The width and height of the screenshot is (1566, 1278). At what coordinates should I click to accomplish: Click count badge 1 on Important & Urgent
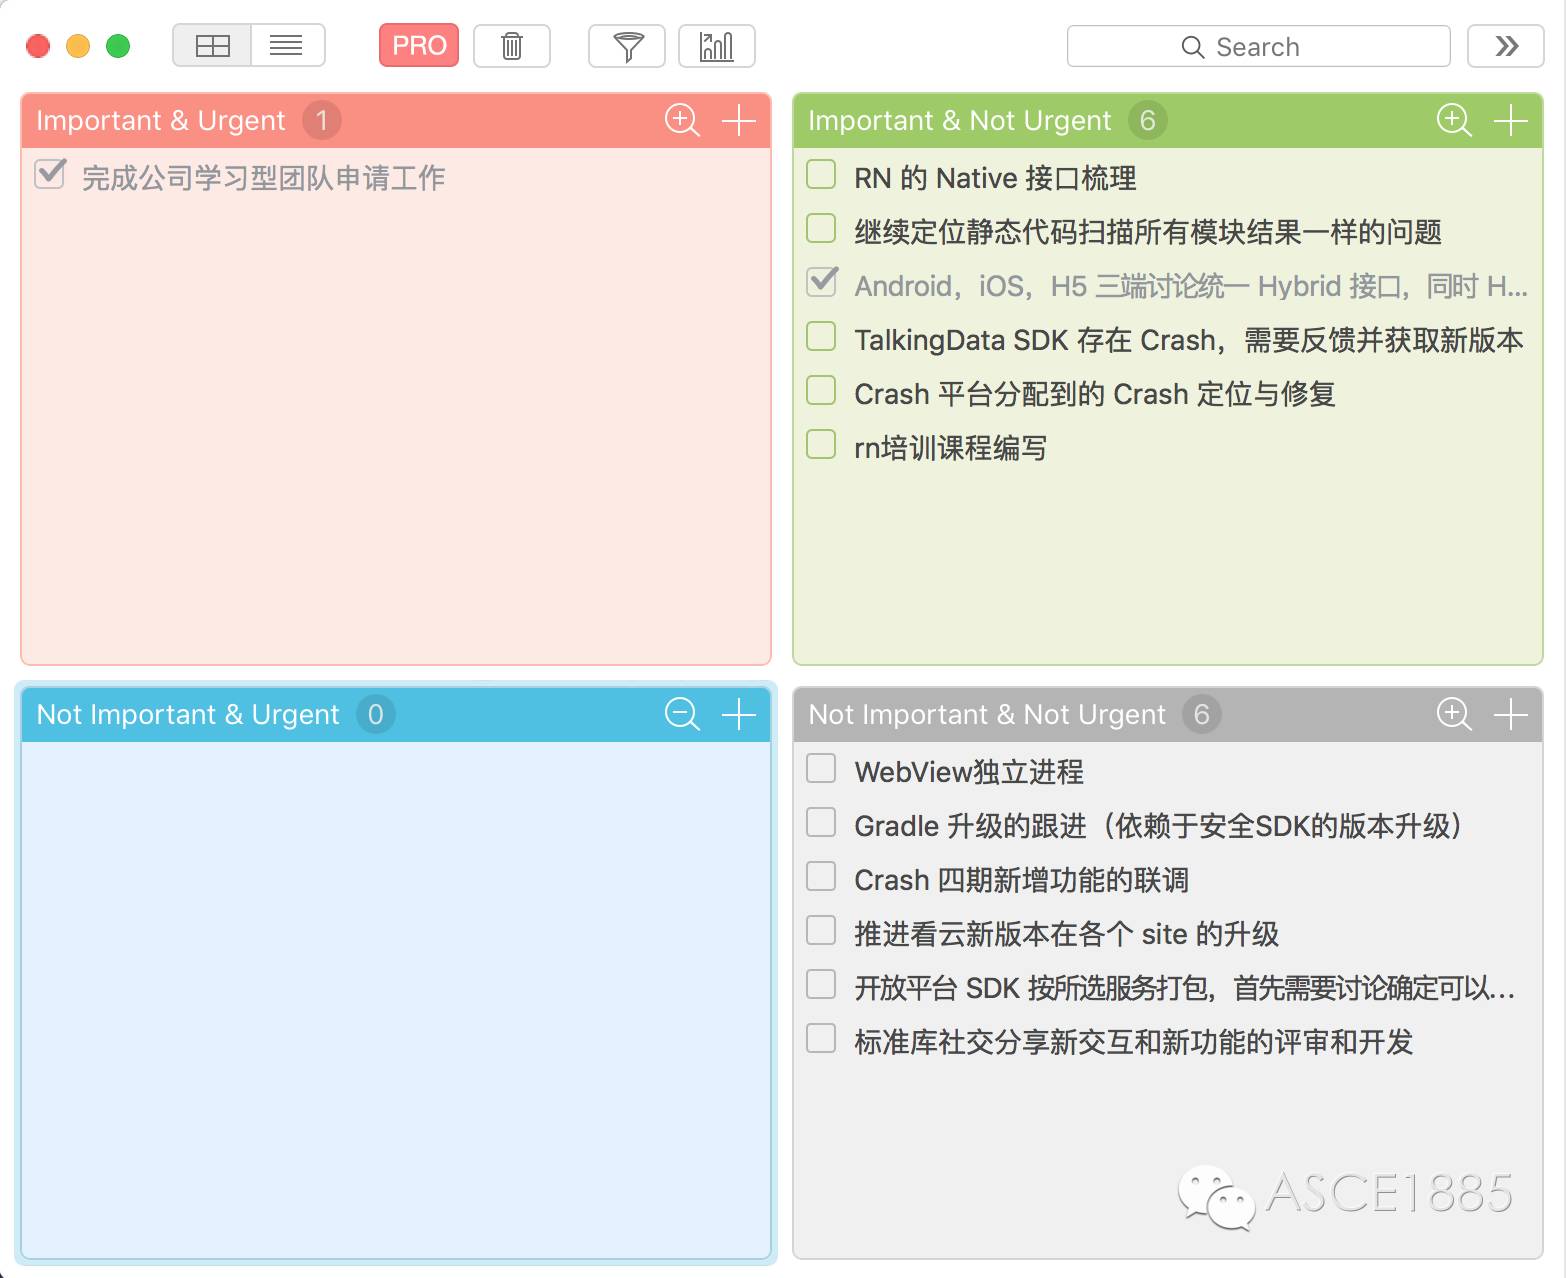coord(322,121)
